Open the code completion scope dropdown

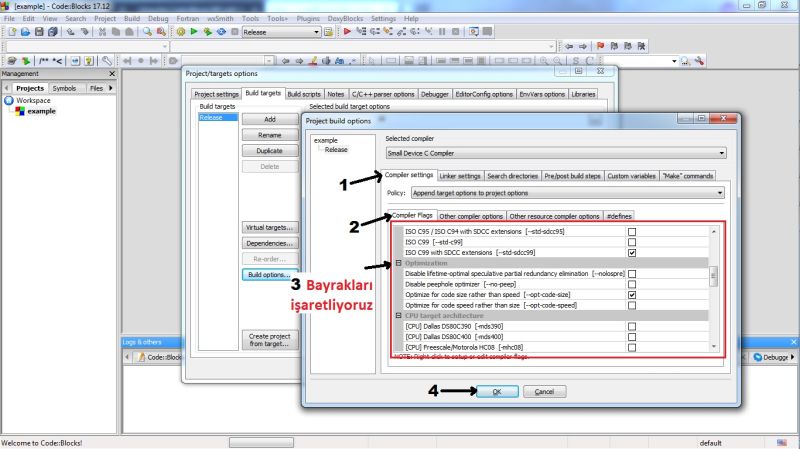[x=165, y=46]
